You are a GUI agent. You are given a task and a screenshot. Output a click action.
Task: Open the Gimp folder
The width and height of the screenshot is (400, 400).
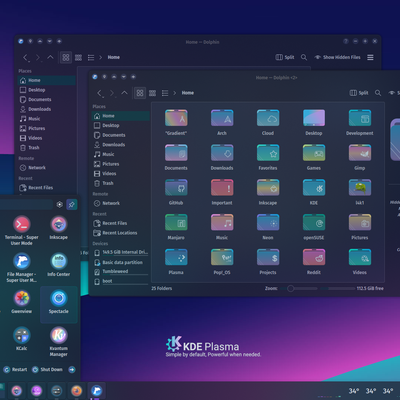[x=360, y=157]
